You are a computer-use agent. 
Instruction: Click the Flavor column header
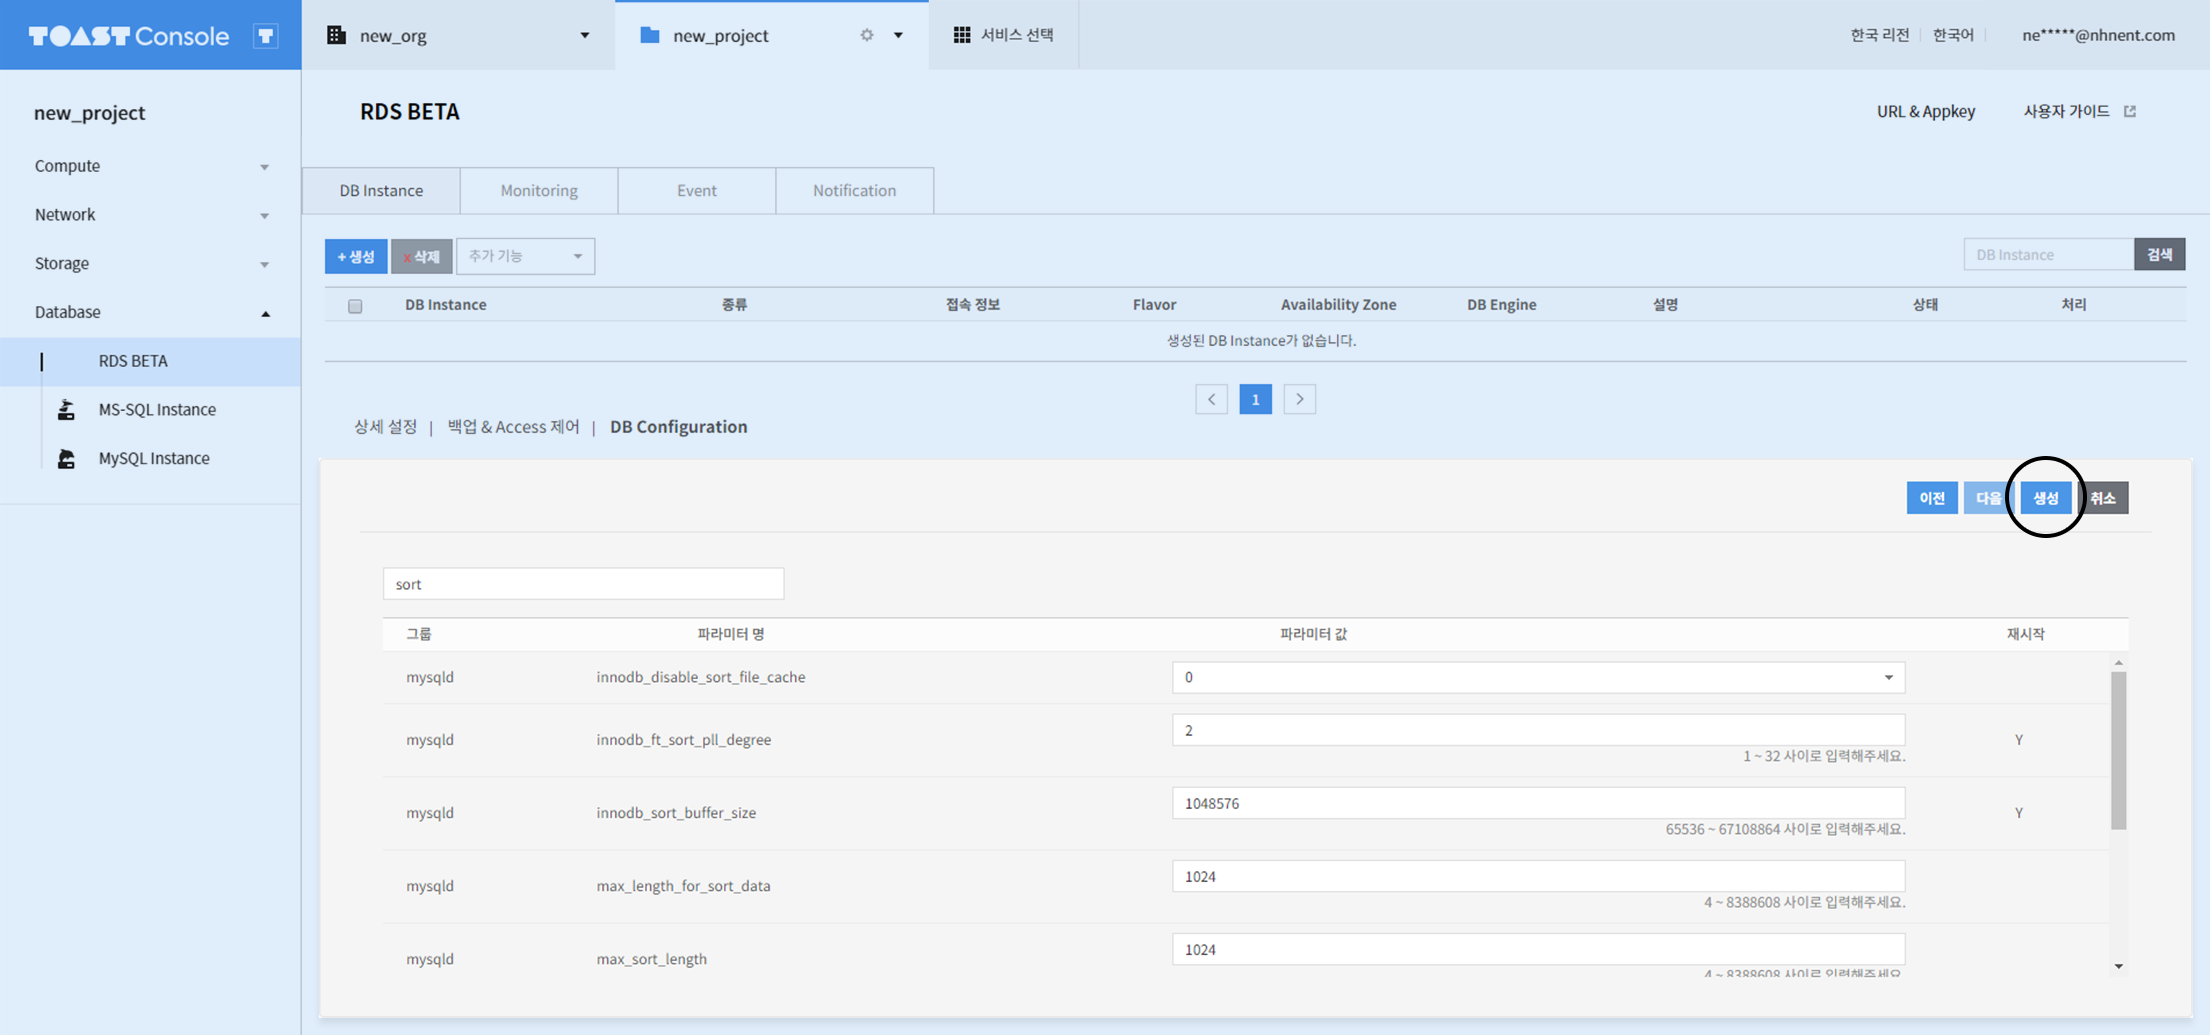(x=1154, y=304)
